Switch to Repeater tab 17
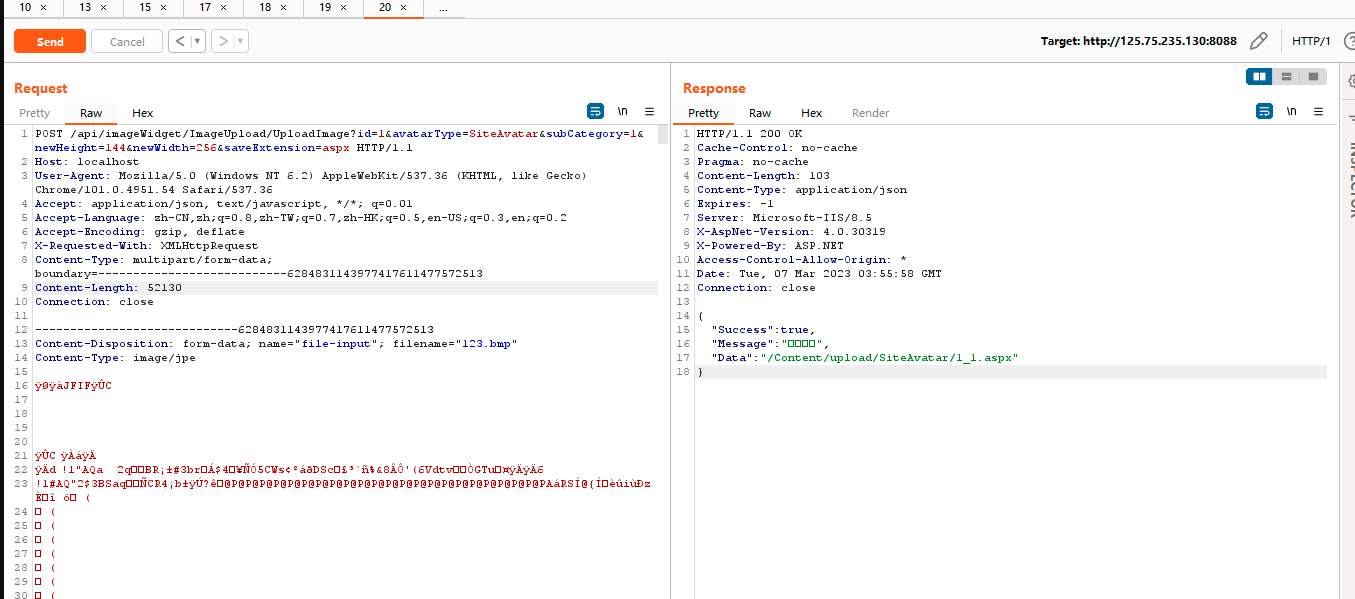The height and width of the screenshot is (599, 1355). click(205, 7)
